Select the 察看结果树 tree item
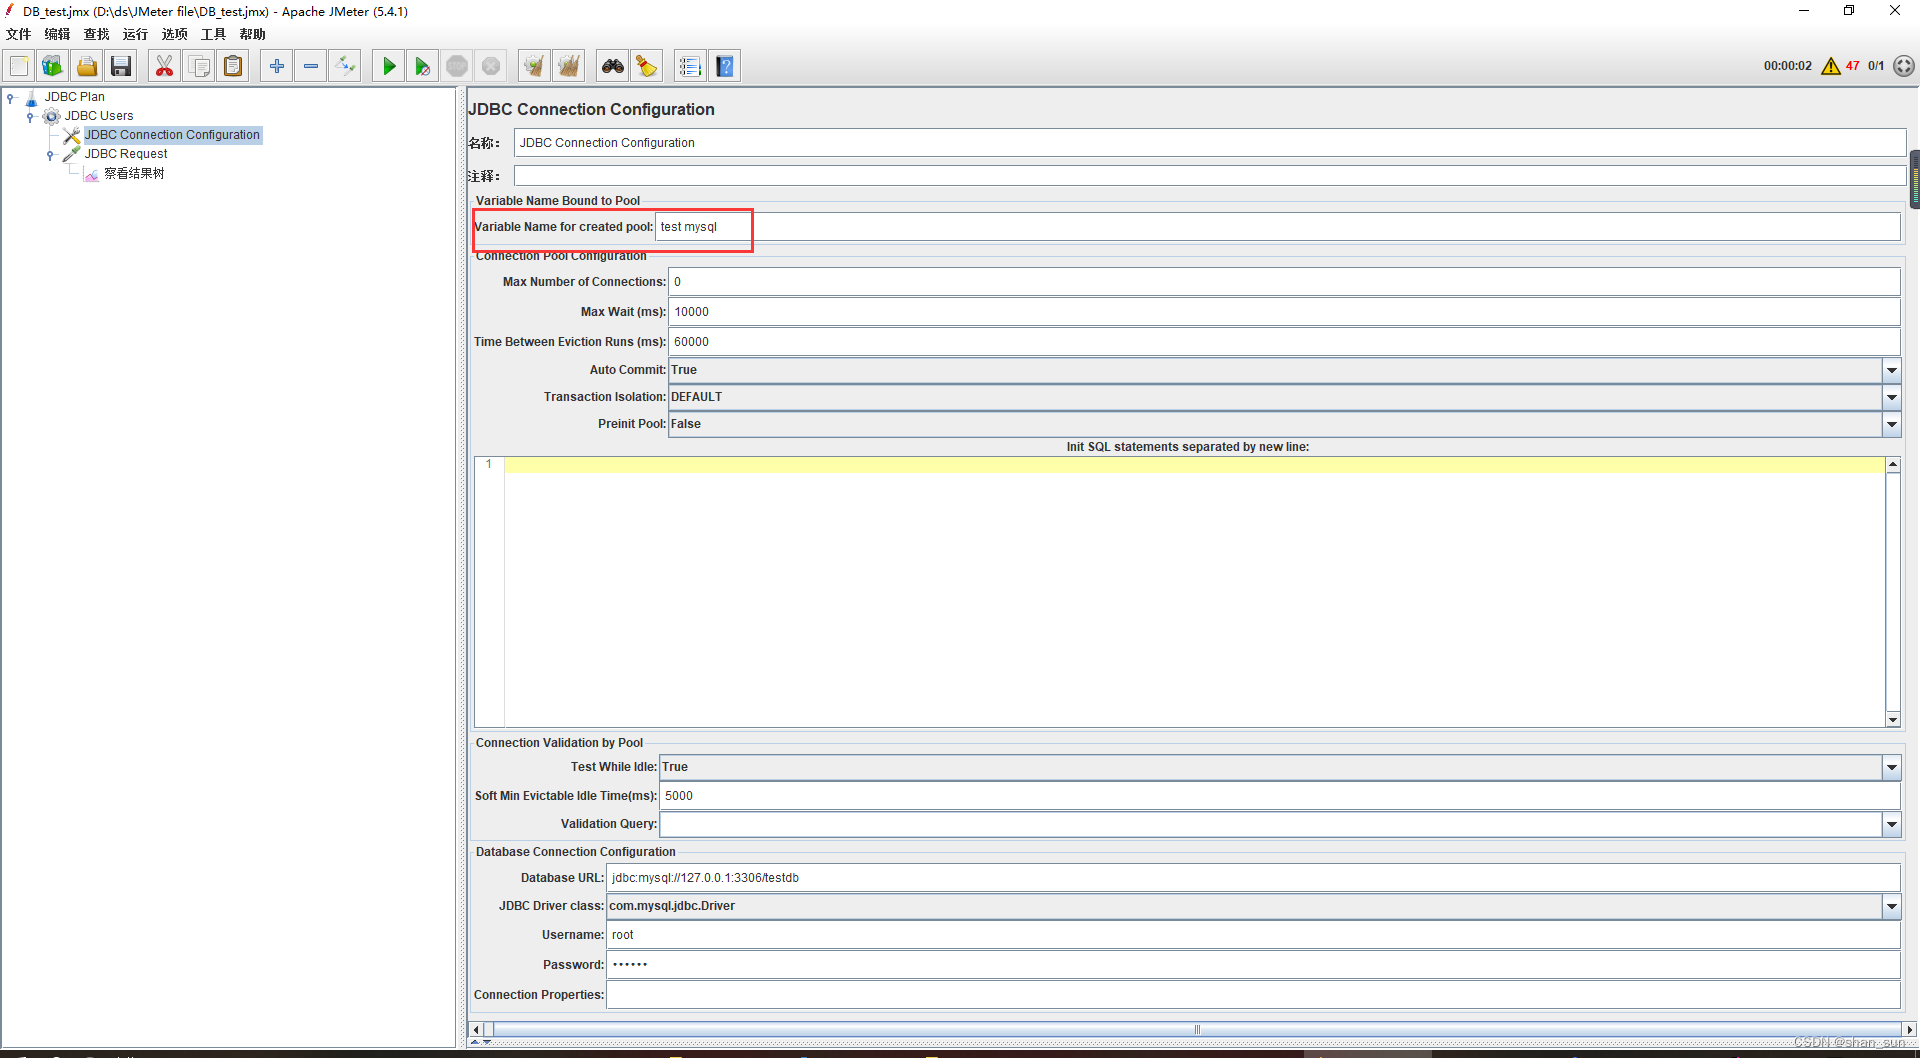The image size is (1920, 1058). pos(135,173)
